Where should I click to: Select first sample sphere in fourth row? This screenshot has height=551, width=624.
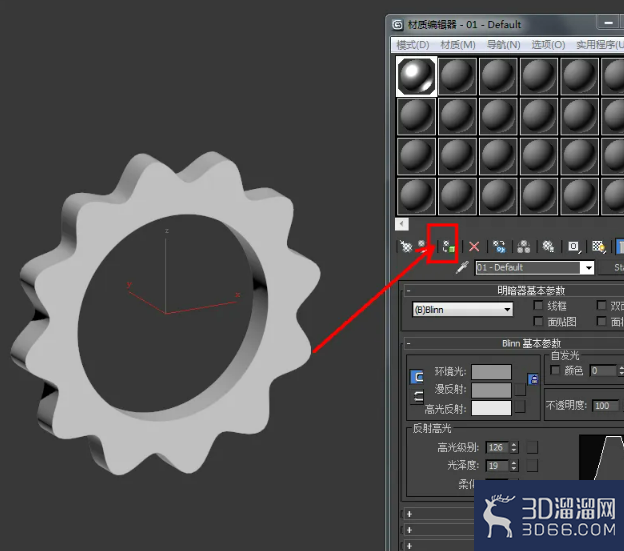pyautogui.click(x=416, y=197)
